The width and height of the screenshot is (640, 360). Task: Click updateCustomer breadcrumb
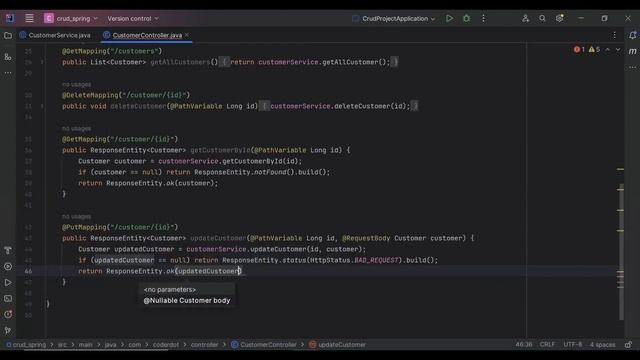click(338, 344)
